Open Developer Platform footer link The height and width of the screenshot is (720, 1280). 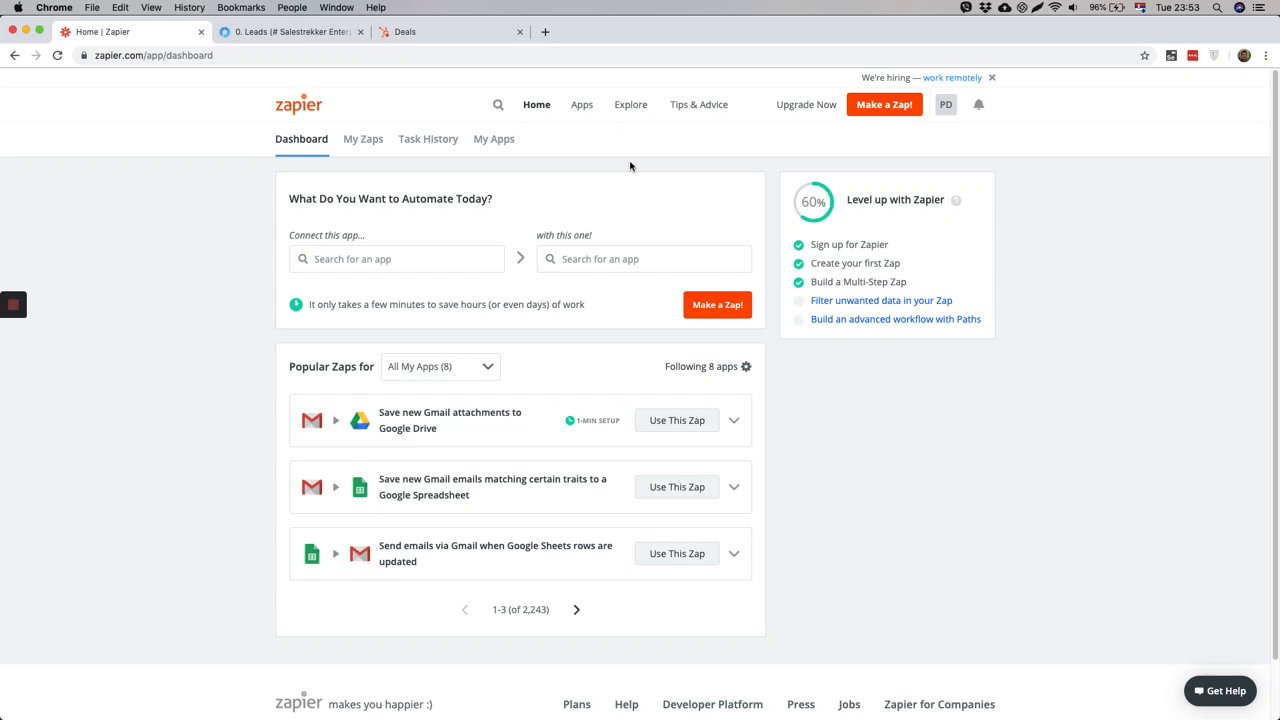click(712, 704)
